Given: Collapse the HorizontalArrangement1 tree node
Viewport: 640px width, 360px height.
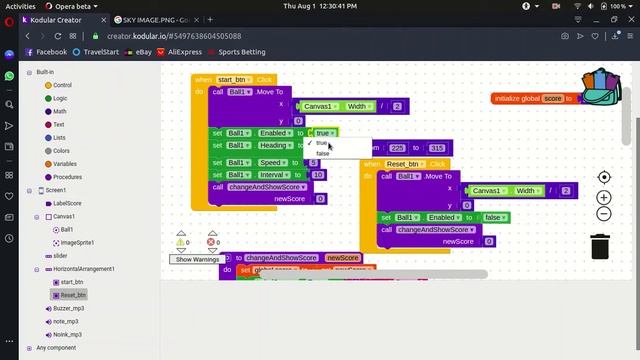Looking at the screenshot, I should tap(36, 269).
